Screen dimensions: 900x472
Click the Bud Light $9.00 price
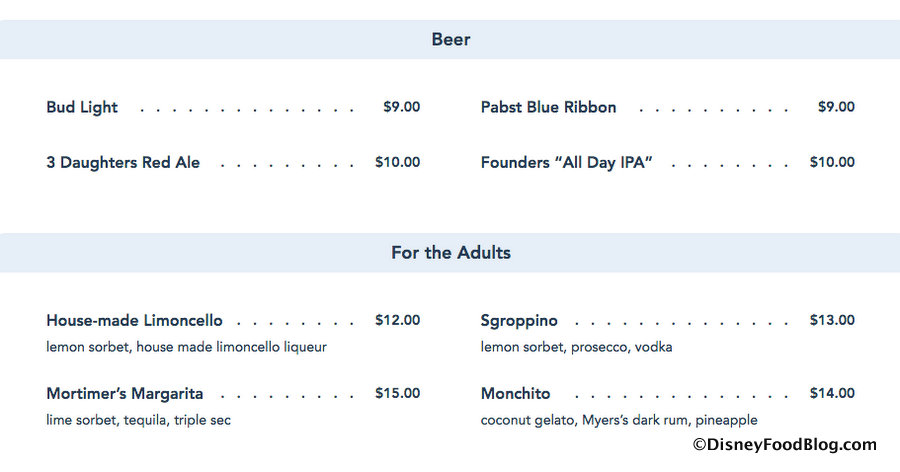(401, 107)
